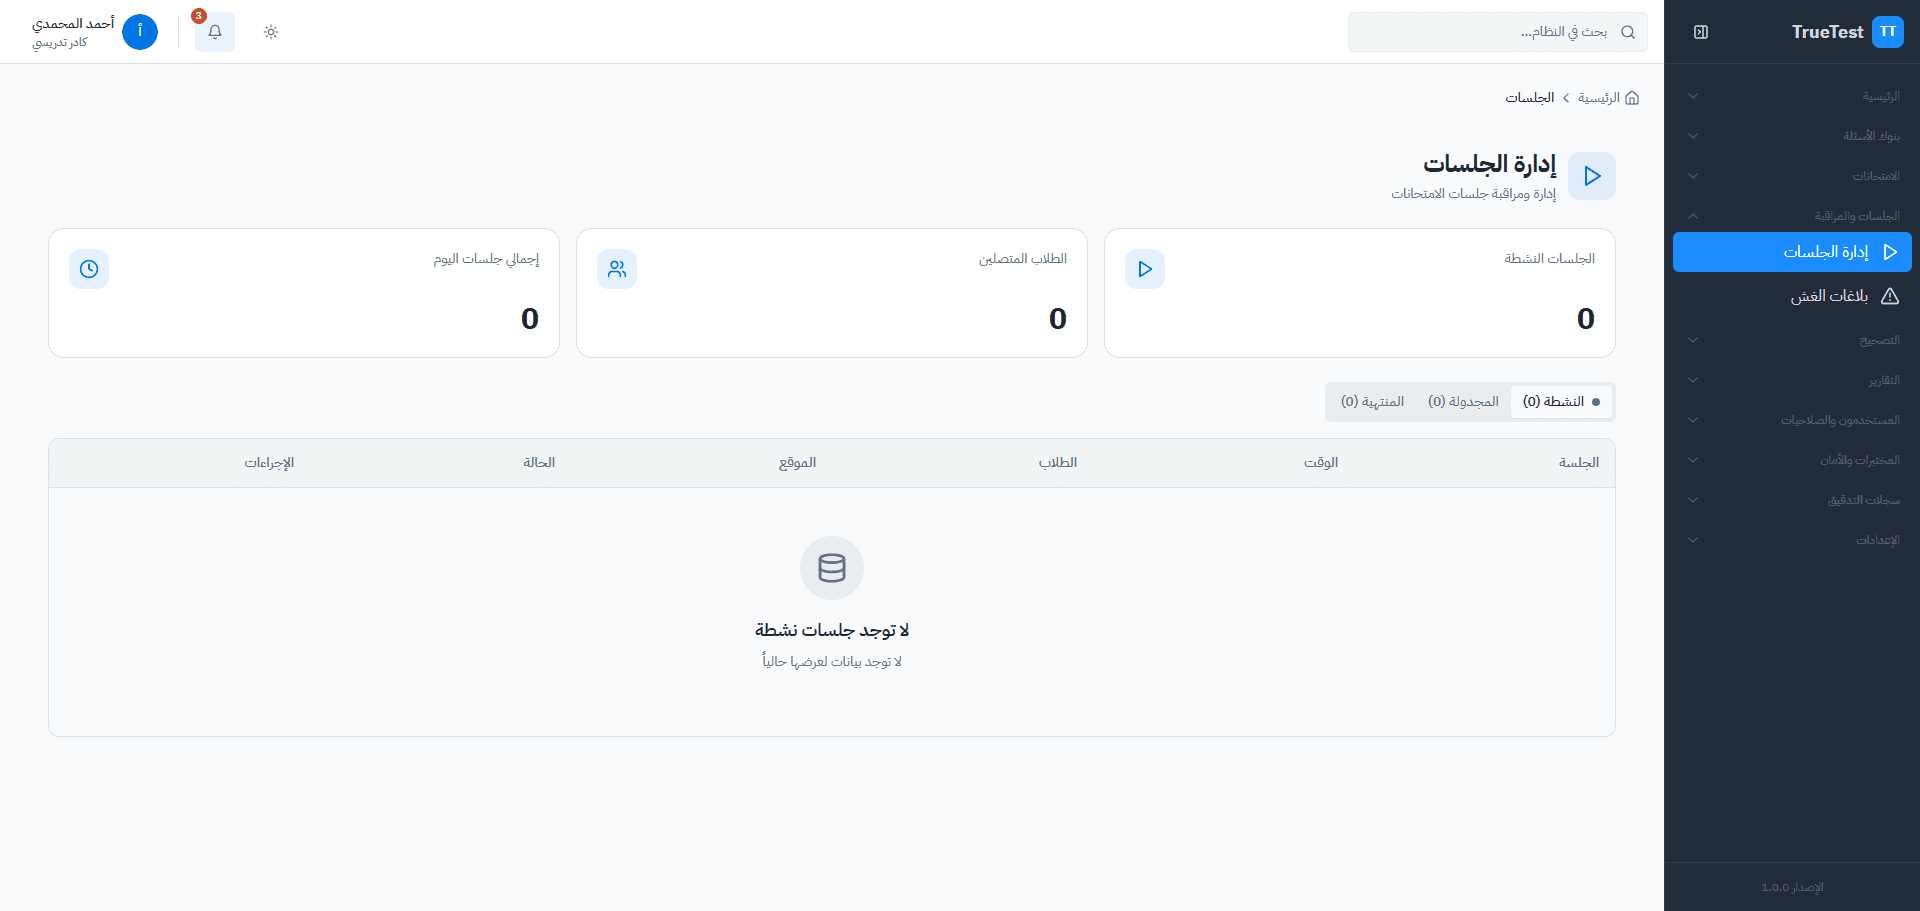The width and height of the screenshot is (1920, 911).
Task: Toggle the light theme sun icon
Action: 271,32
